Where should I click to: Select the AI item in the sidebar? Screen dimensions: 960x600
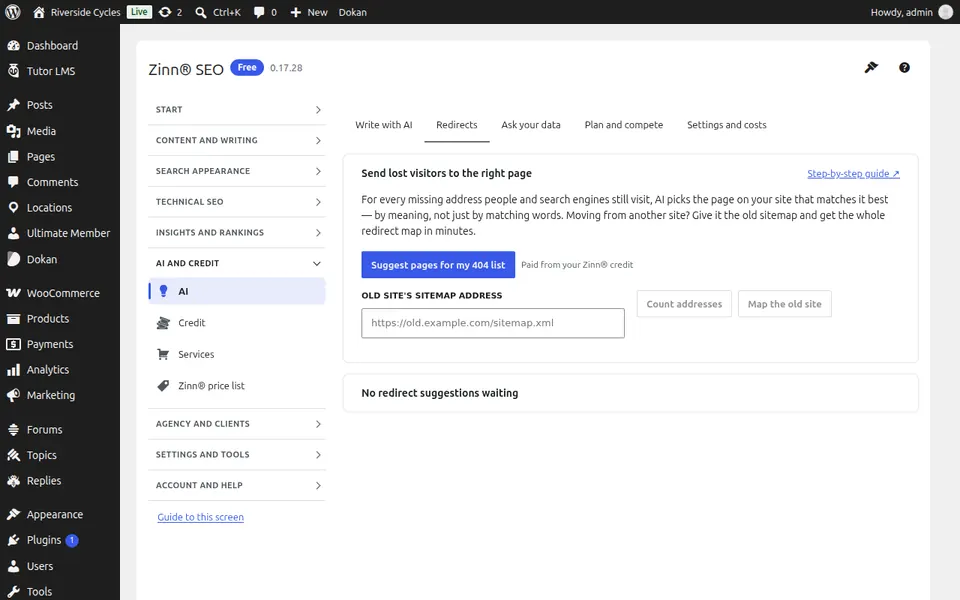point(237,291)
